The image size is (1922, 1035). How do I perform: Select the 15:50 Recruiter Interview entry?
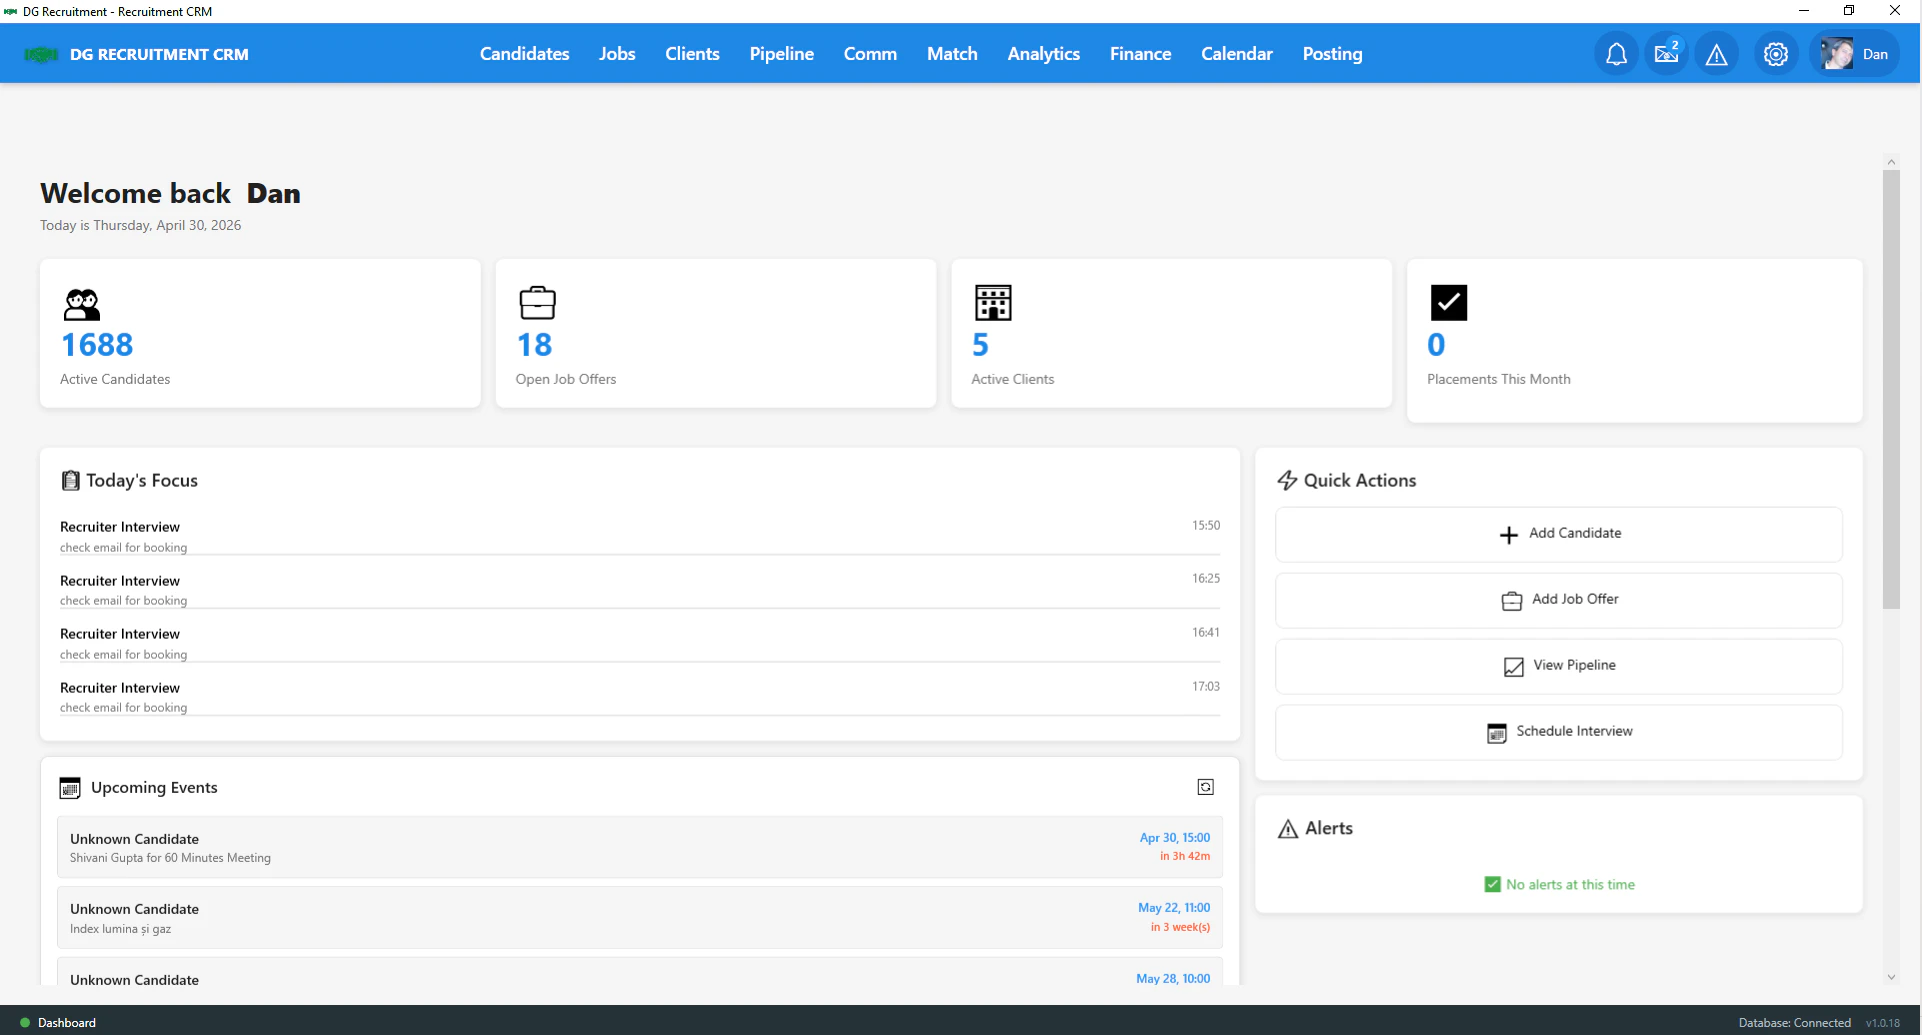(x=640, y=536)
